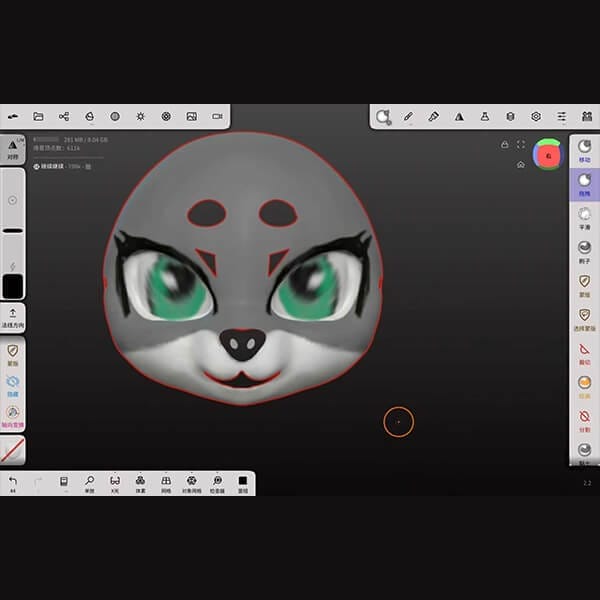Open the Files folder menu

(38, 116)
